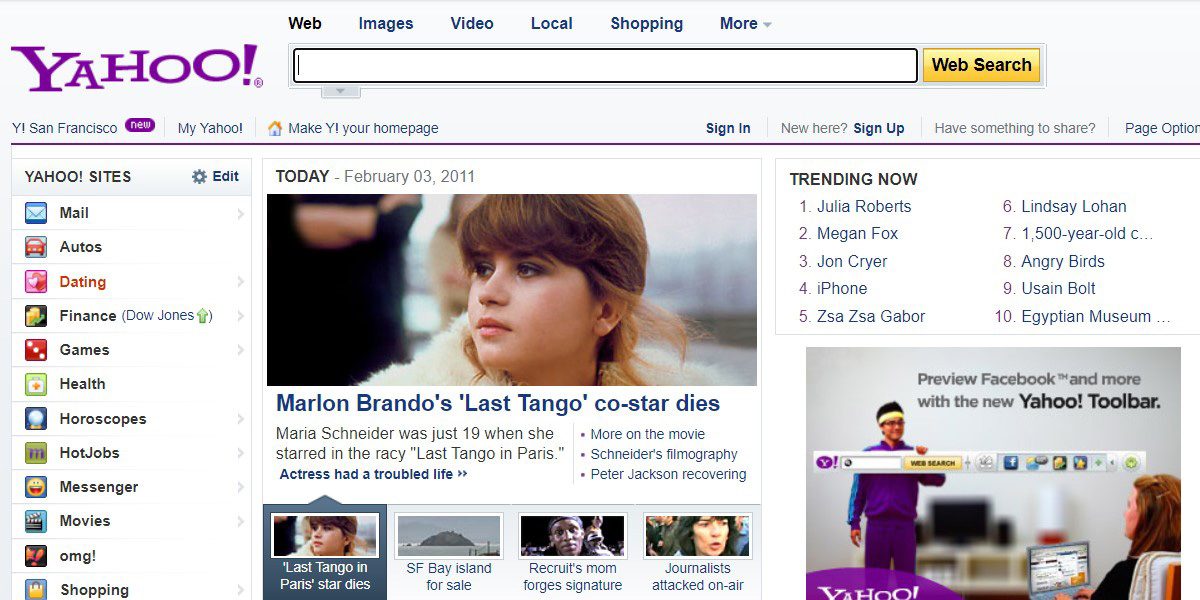This screenshot has height=600, width=1200.
Task: Click the house icon beside Make Y! your homepage
Action: point(275,128)
